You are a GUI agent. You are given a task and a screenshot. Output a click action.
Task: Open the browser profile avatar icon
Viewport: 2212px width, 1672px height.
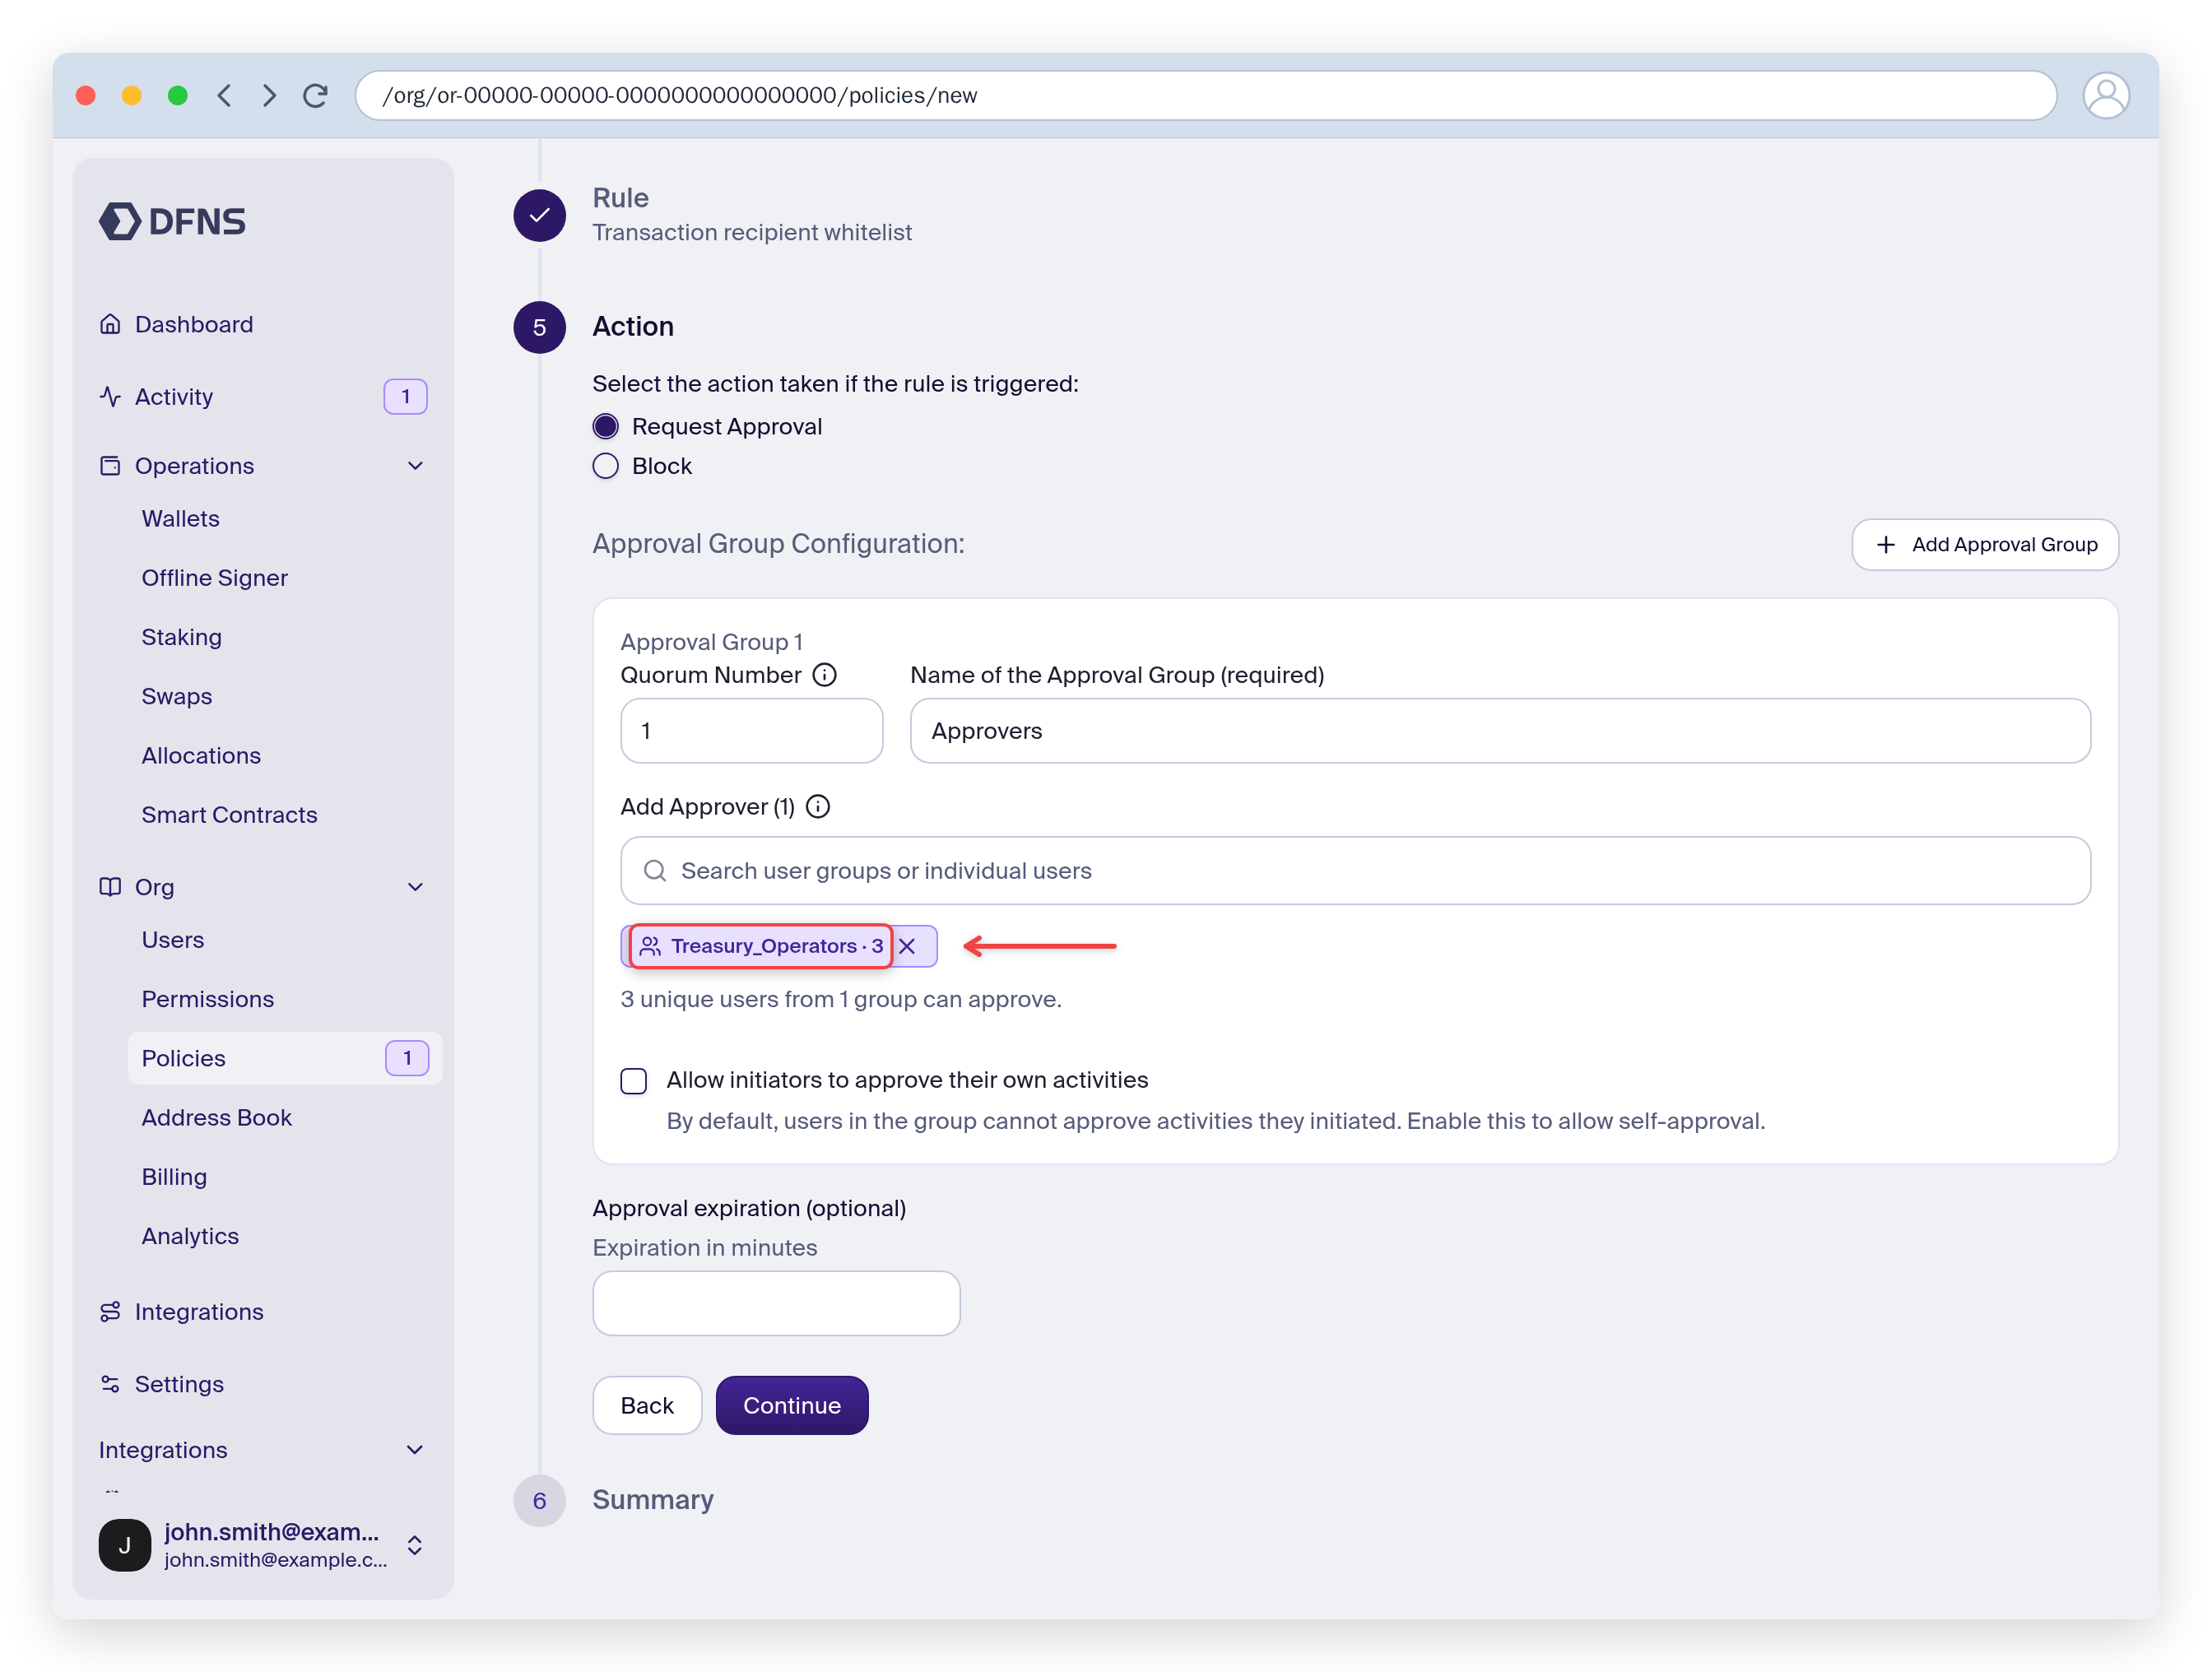coord(2105,95)
